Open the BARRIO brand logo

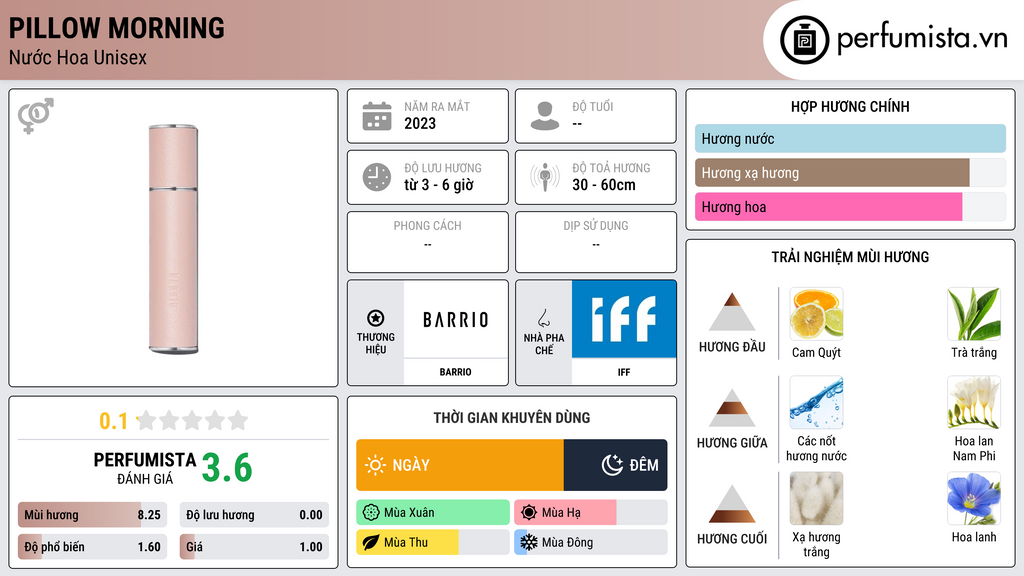click(x=456, y=319)
